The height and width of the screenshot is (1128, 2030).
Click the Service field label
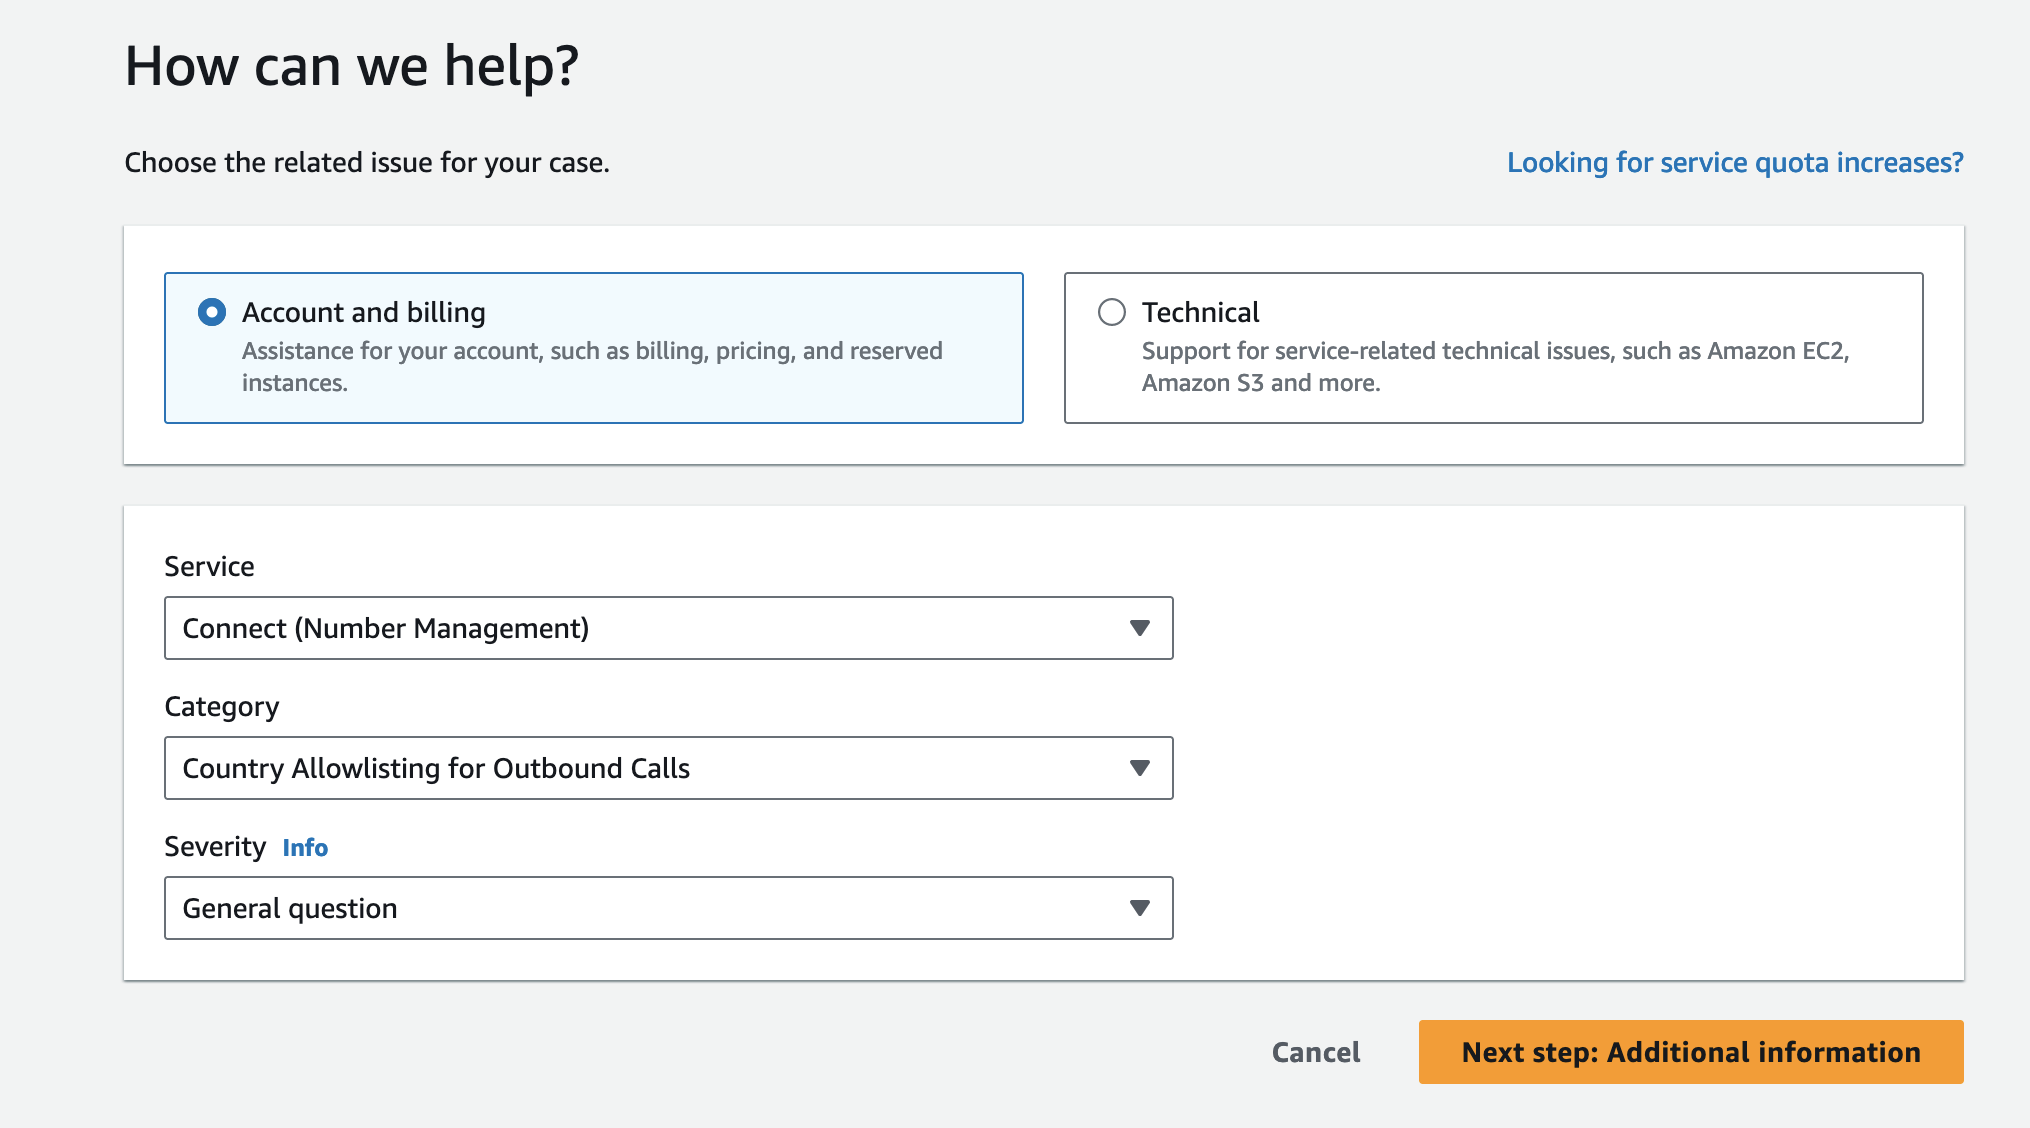click(x=209, y=566)
